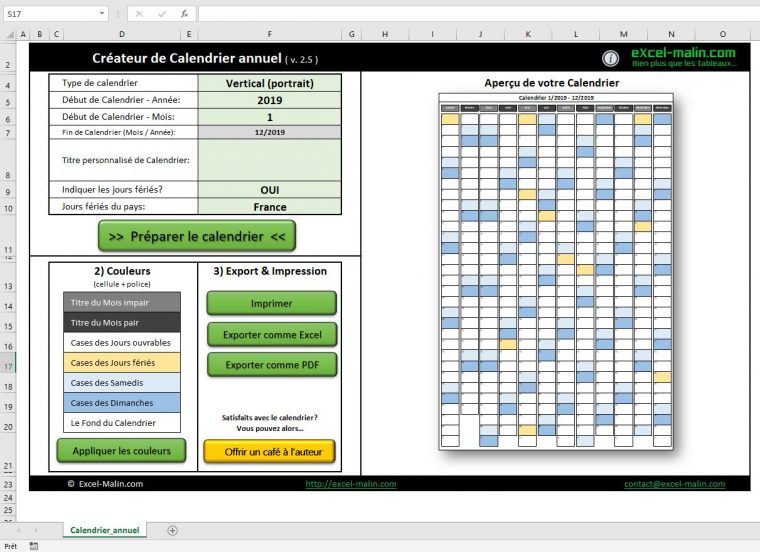Select the Vertical (portrait) calendar type cell

pyautogui.click(x=269, y=83)
